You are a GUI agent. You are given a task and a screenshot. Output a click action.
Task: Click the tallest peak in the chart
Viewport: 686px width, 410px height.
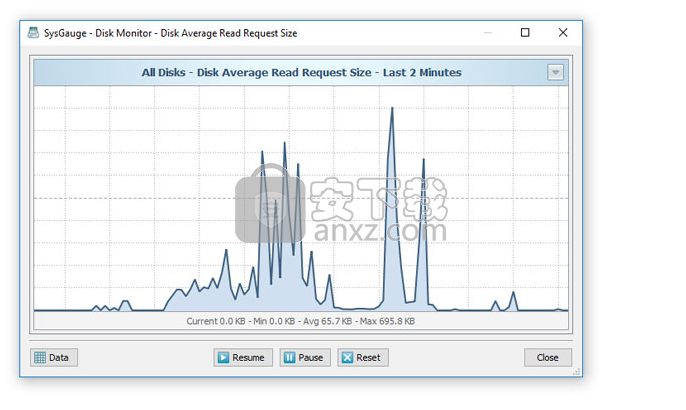point(392,108)
